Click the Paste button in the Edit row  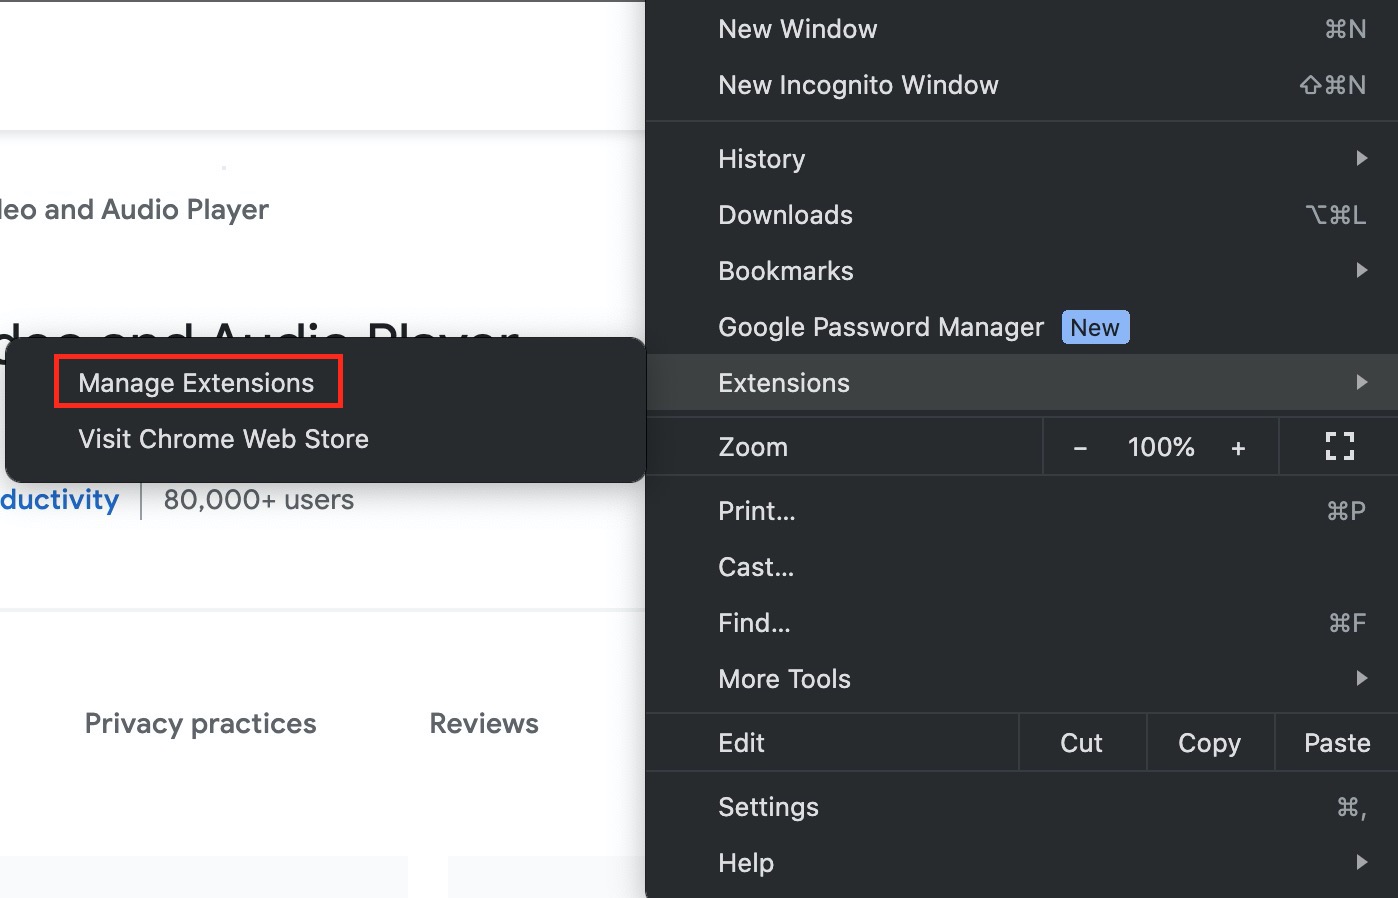pos(1337,743)
